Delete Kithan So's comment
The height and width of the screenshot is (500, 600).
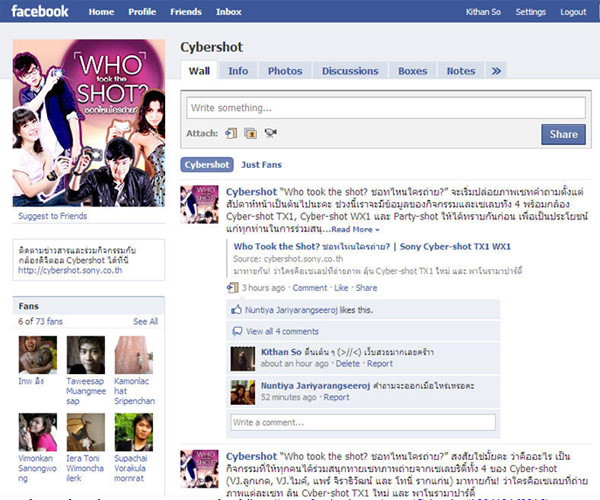click(347, 363)
